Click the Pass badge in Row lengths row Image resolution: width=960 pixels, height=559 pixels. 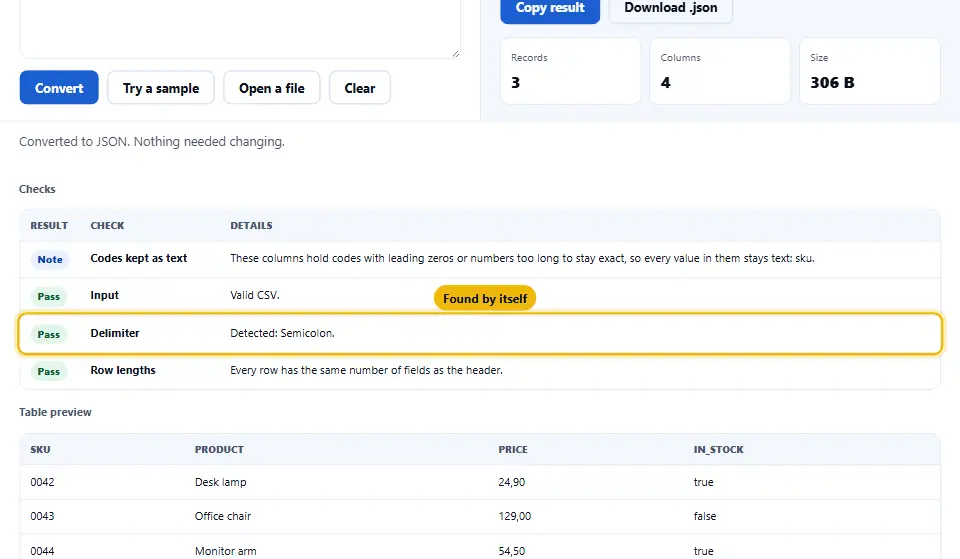click(x=49, y=372)
